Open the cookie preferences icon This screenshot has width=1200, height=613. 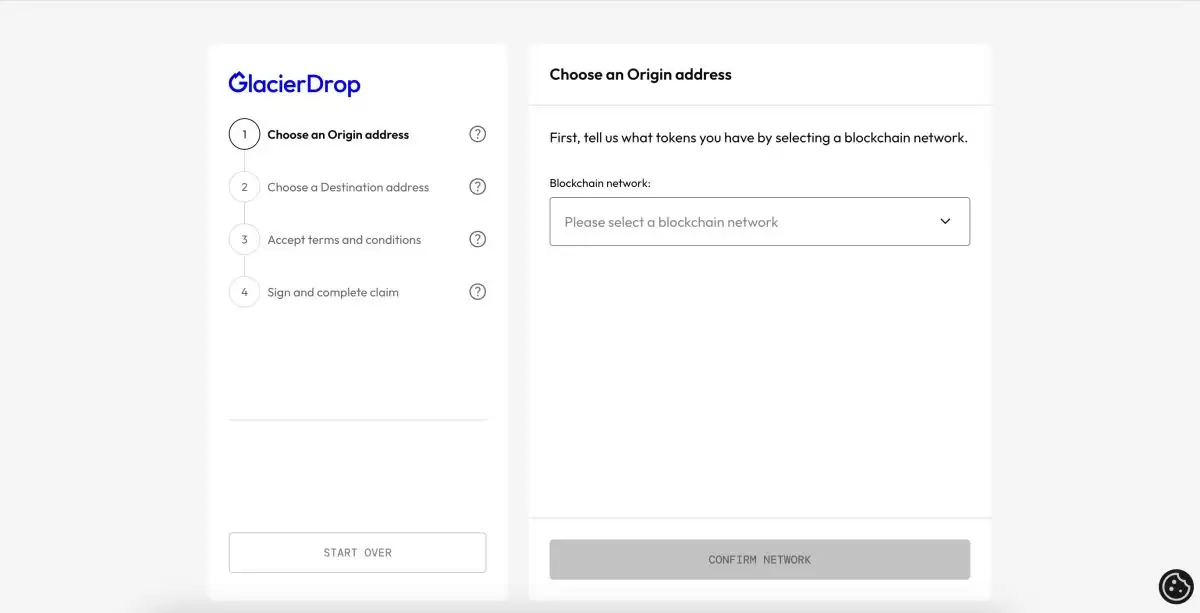(1176, 586)
